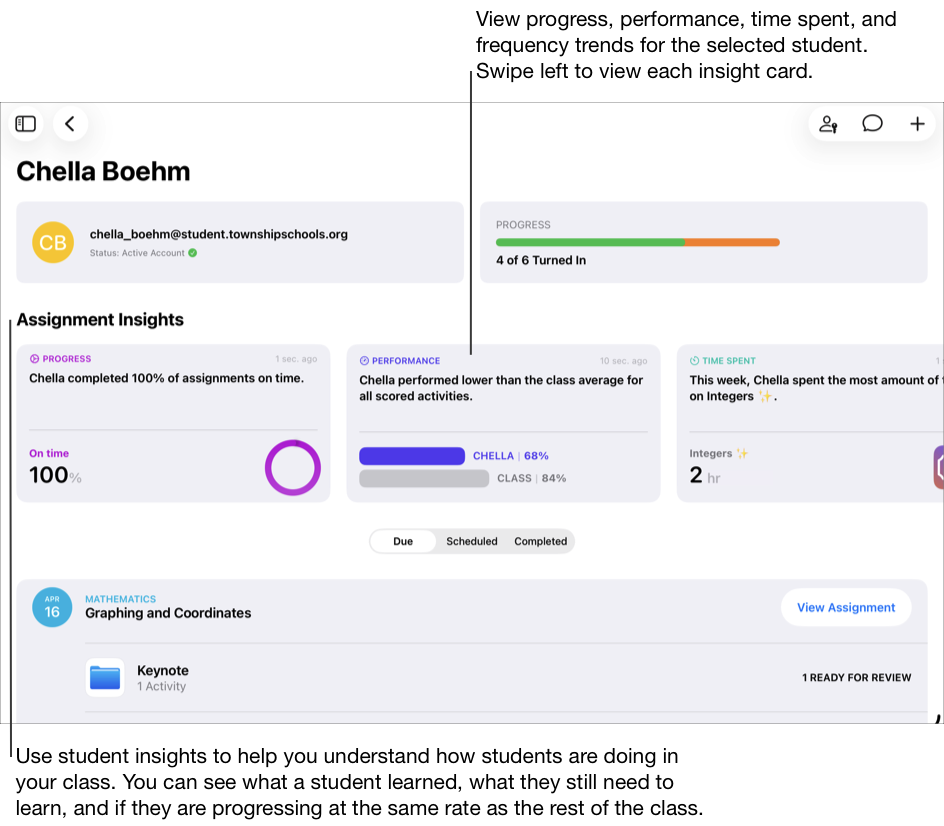Viewport: 944px width, 826px height.
Task: Toggle the sidebar visibility icon
Action: click(26, 123)
